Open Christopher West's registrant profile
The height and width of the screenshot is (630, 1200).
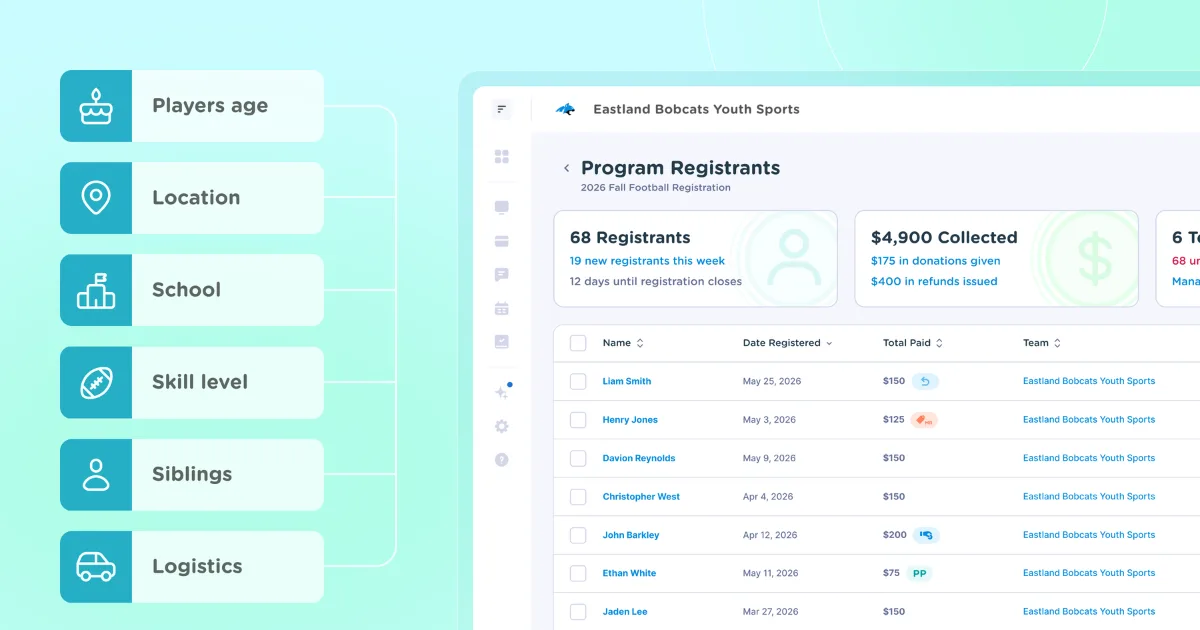tap(641, 497)
